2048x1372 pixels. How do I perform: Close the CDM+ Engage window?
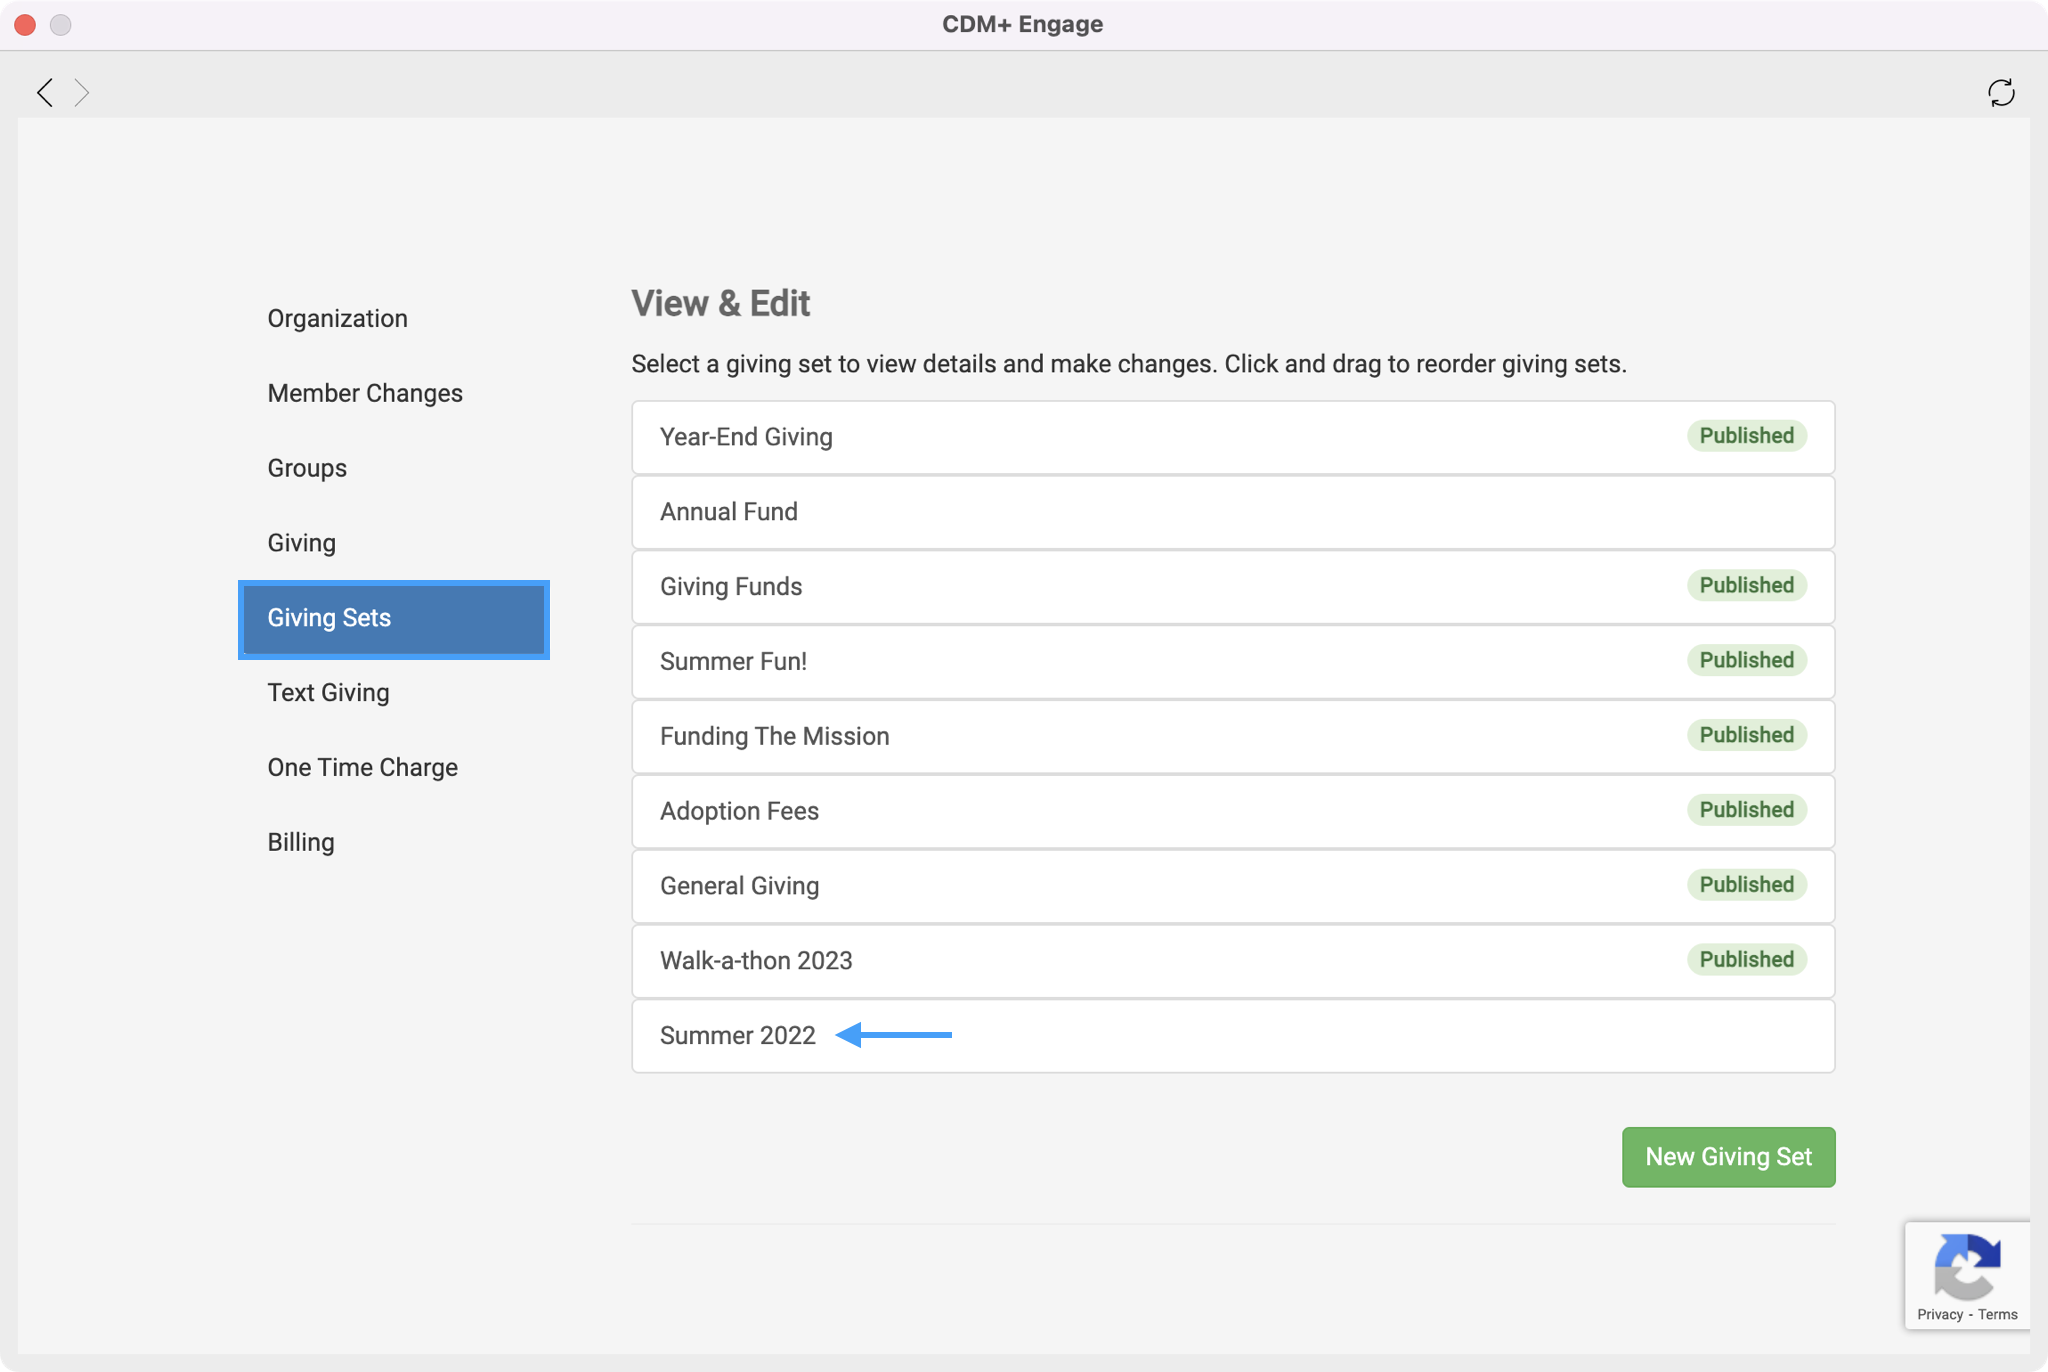tap(26, 25)
